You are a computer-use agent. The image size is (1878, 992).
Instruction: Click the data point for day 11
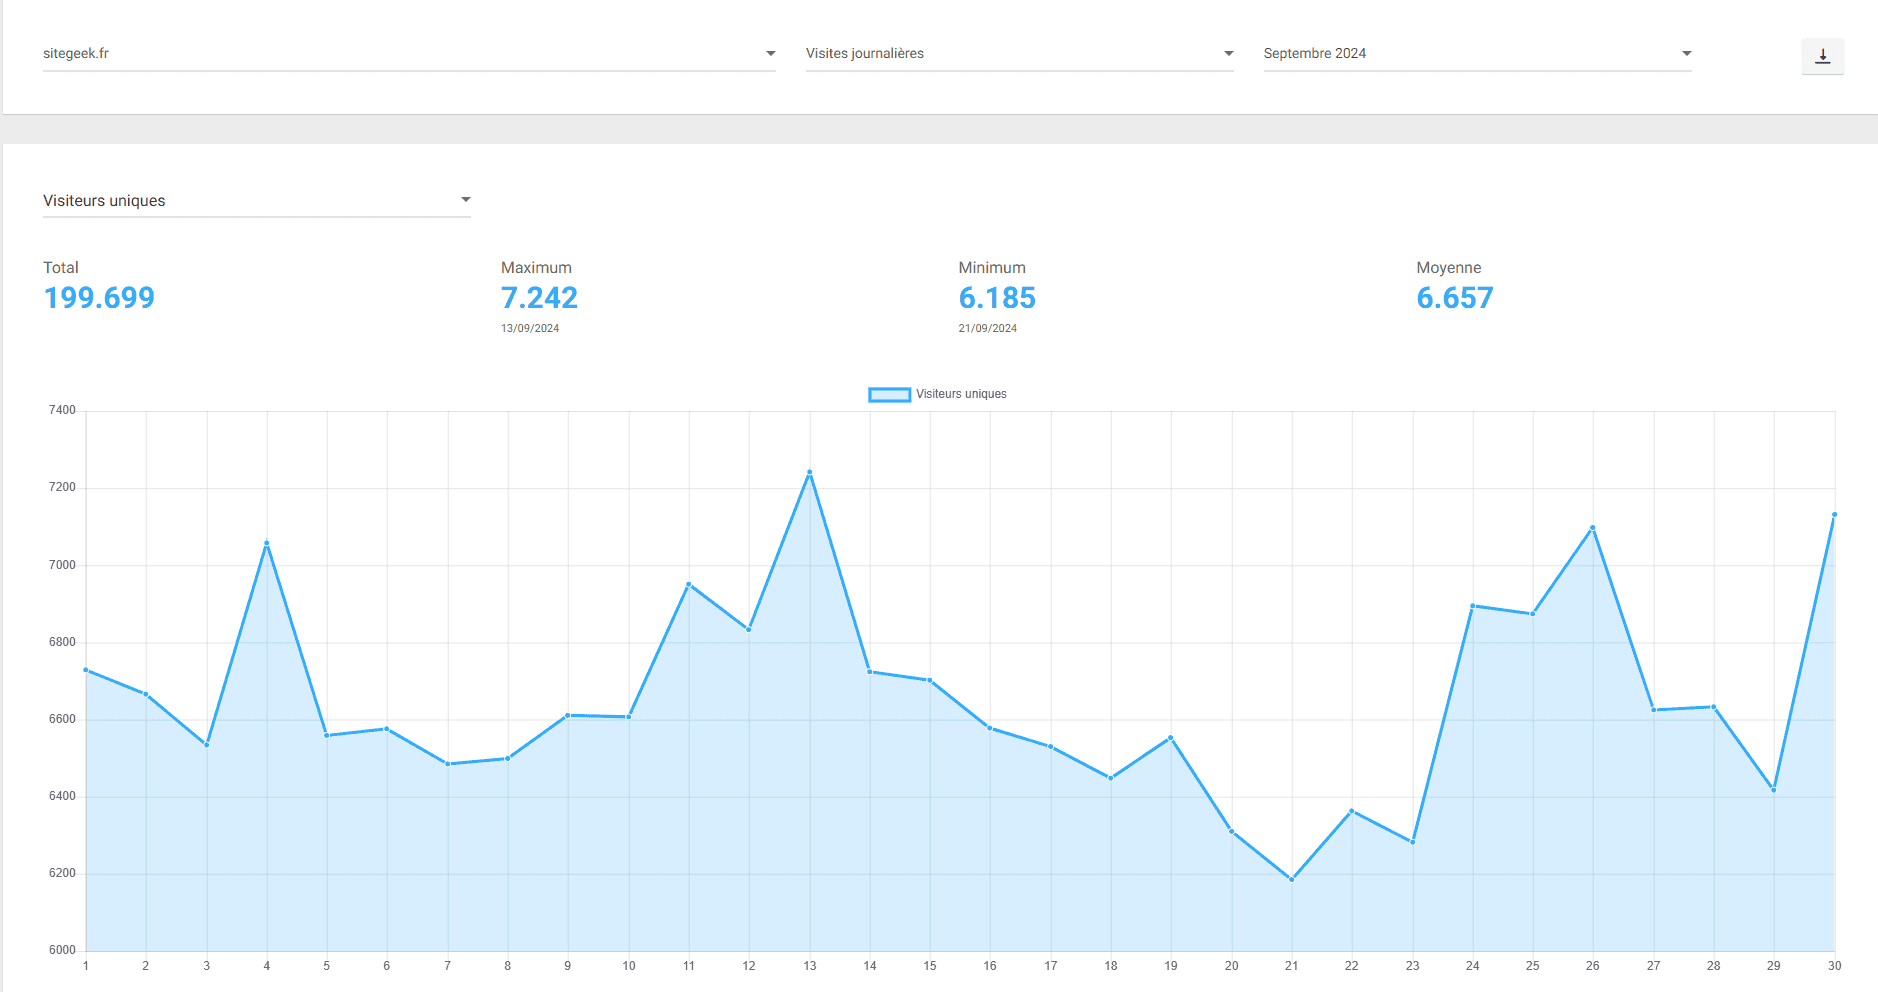[689, 584]
